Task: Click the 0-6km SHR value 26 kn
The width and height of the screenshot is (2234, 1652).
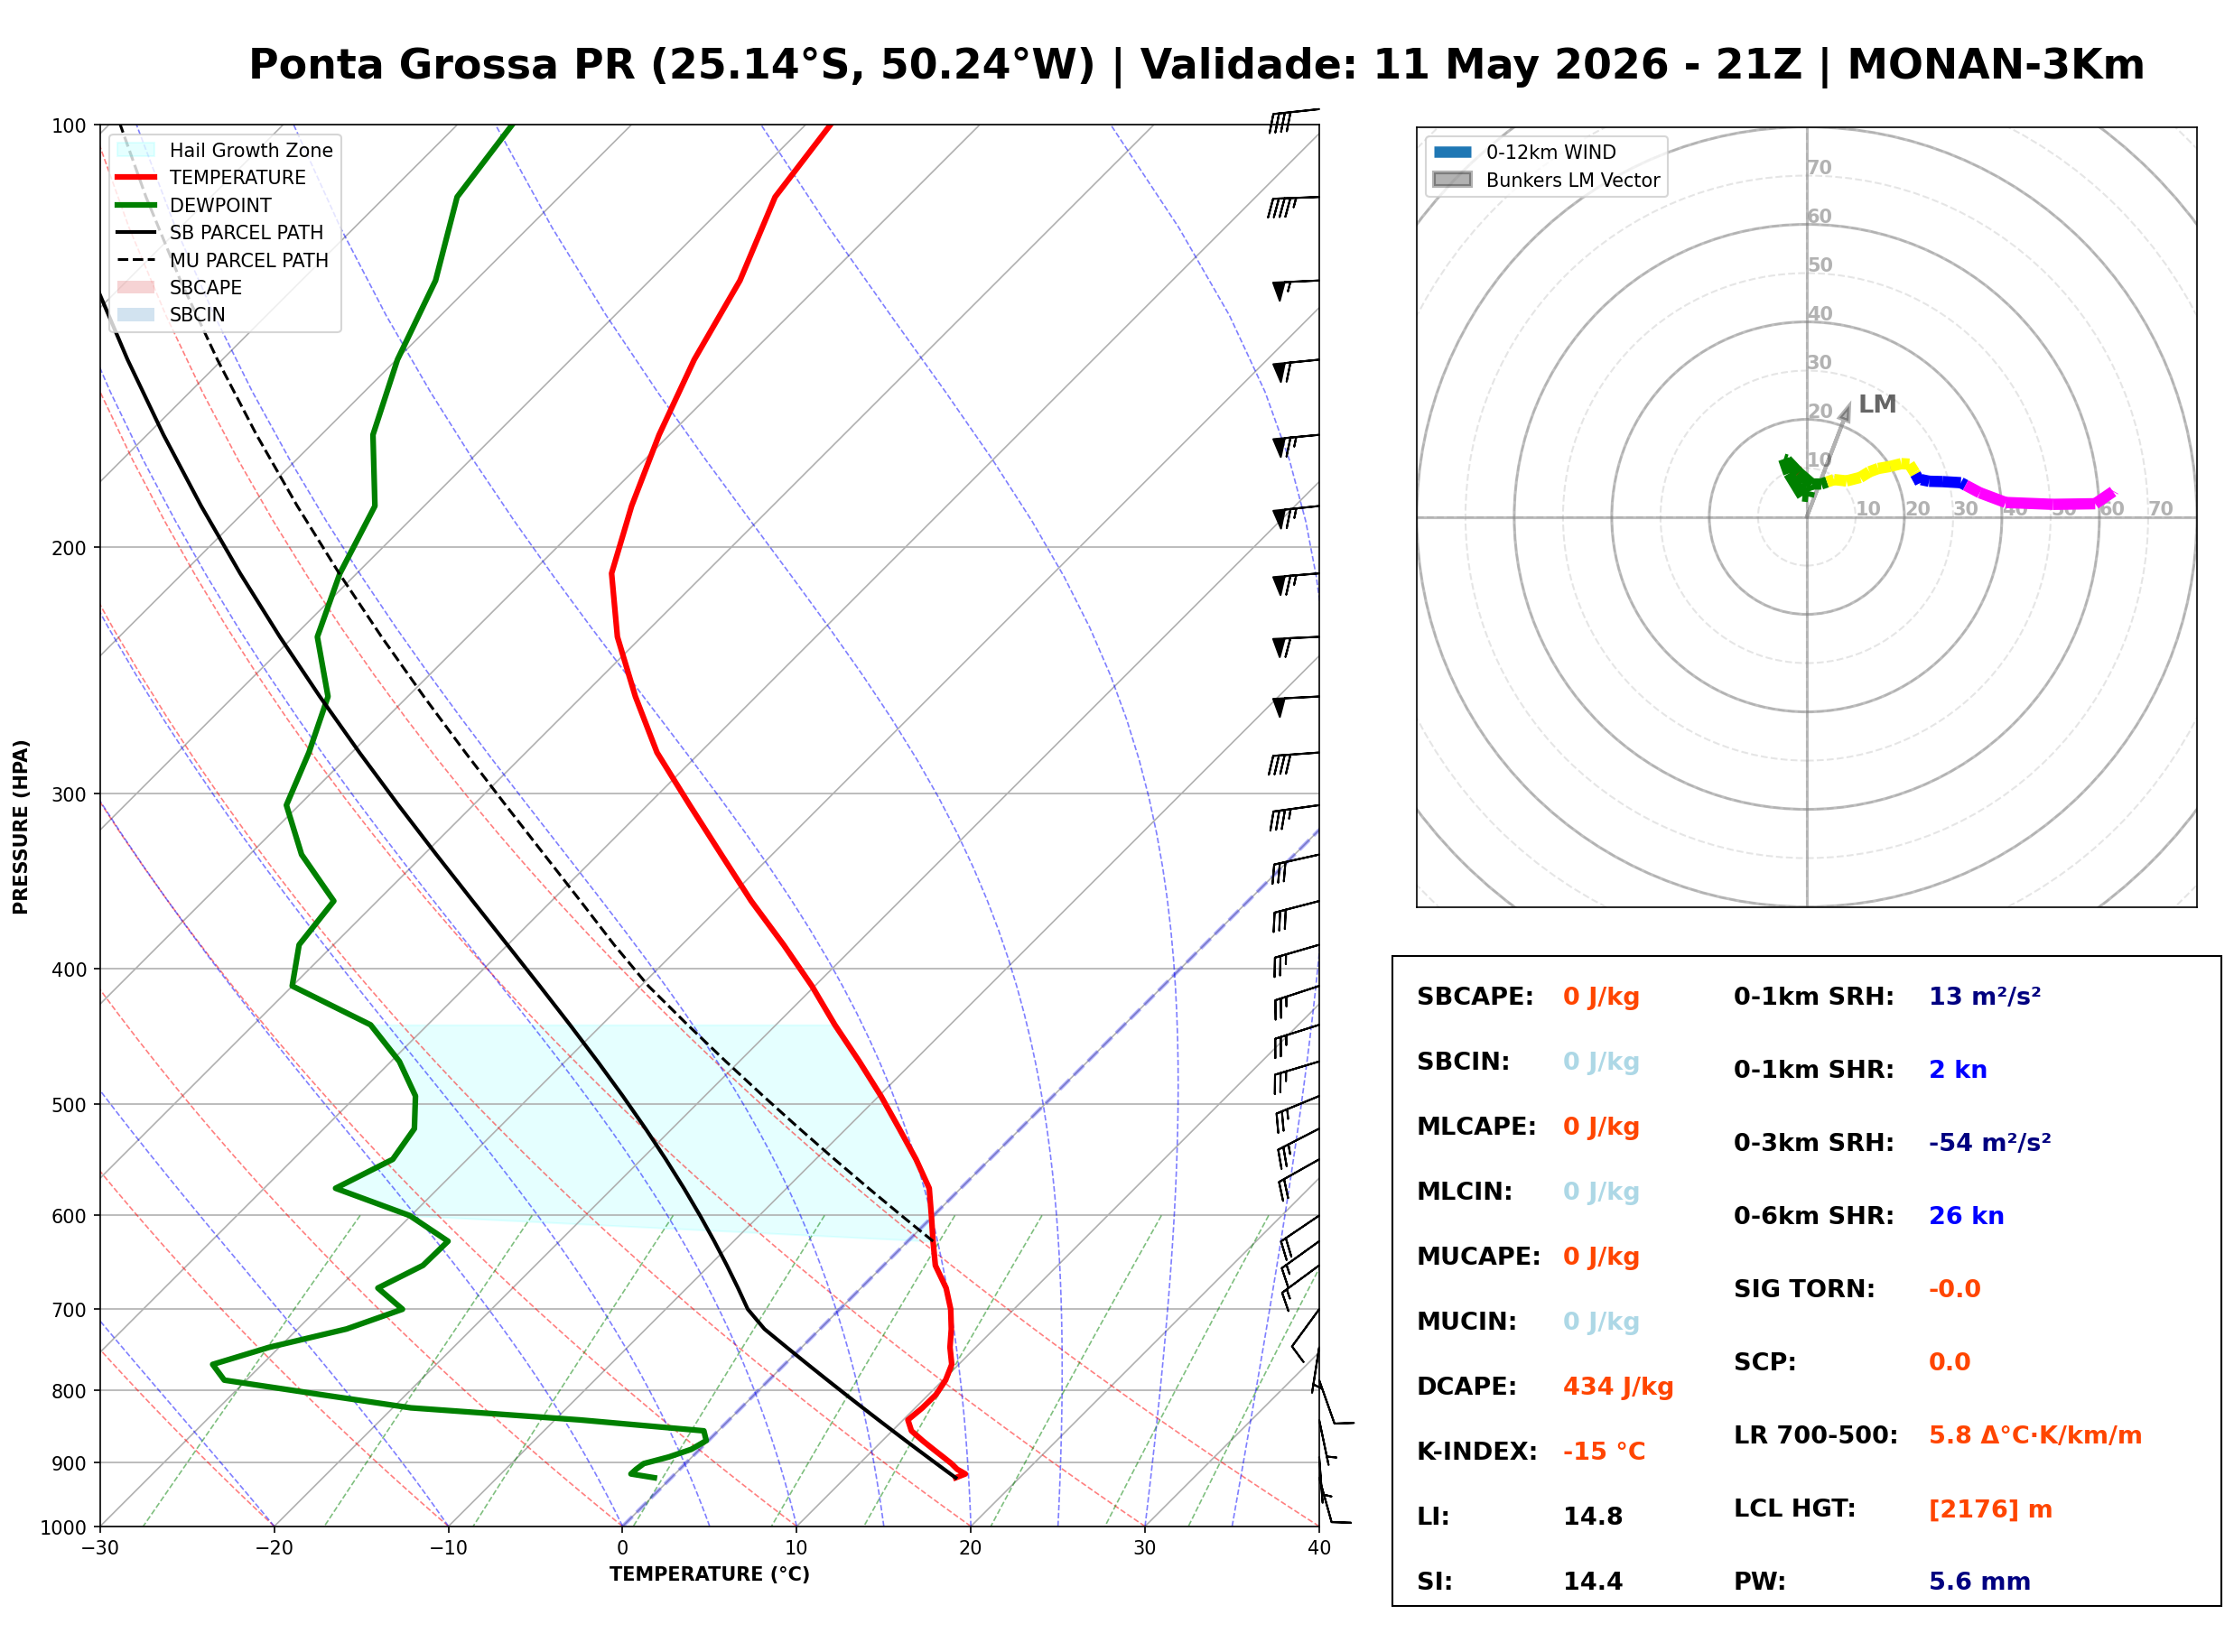Action: click(x=1966, y=1216)
